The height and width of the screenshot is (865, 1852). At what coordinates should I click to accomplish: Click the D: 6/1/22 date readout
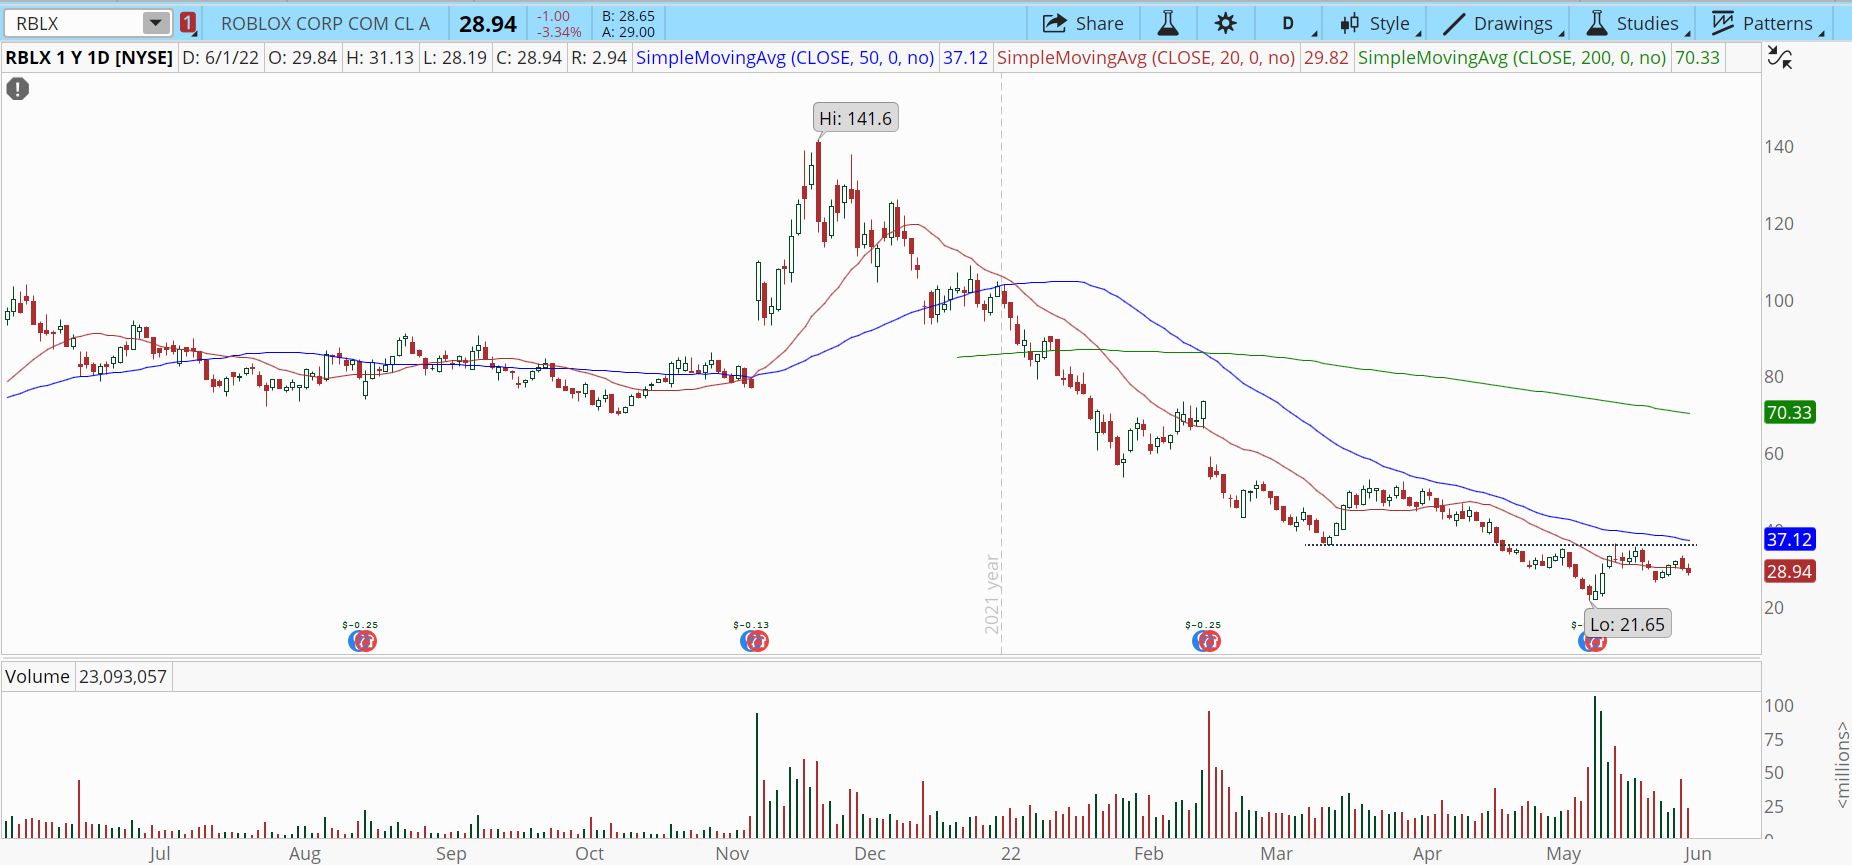click(x=220, y=58)
